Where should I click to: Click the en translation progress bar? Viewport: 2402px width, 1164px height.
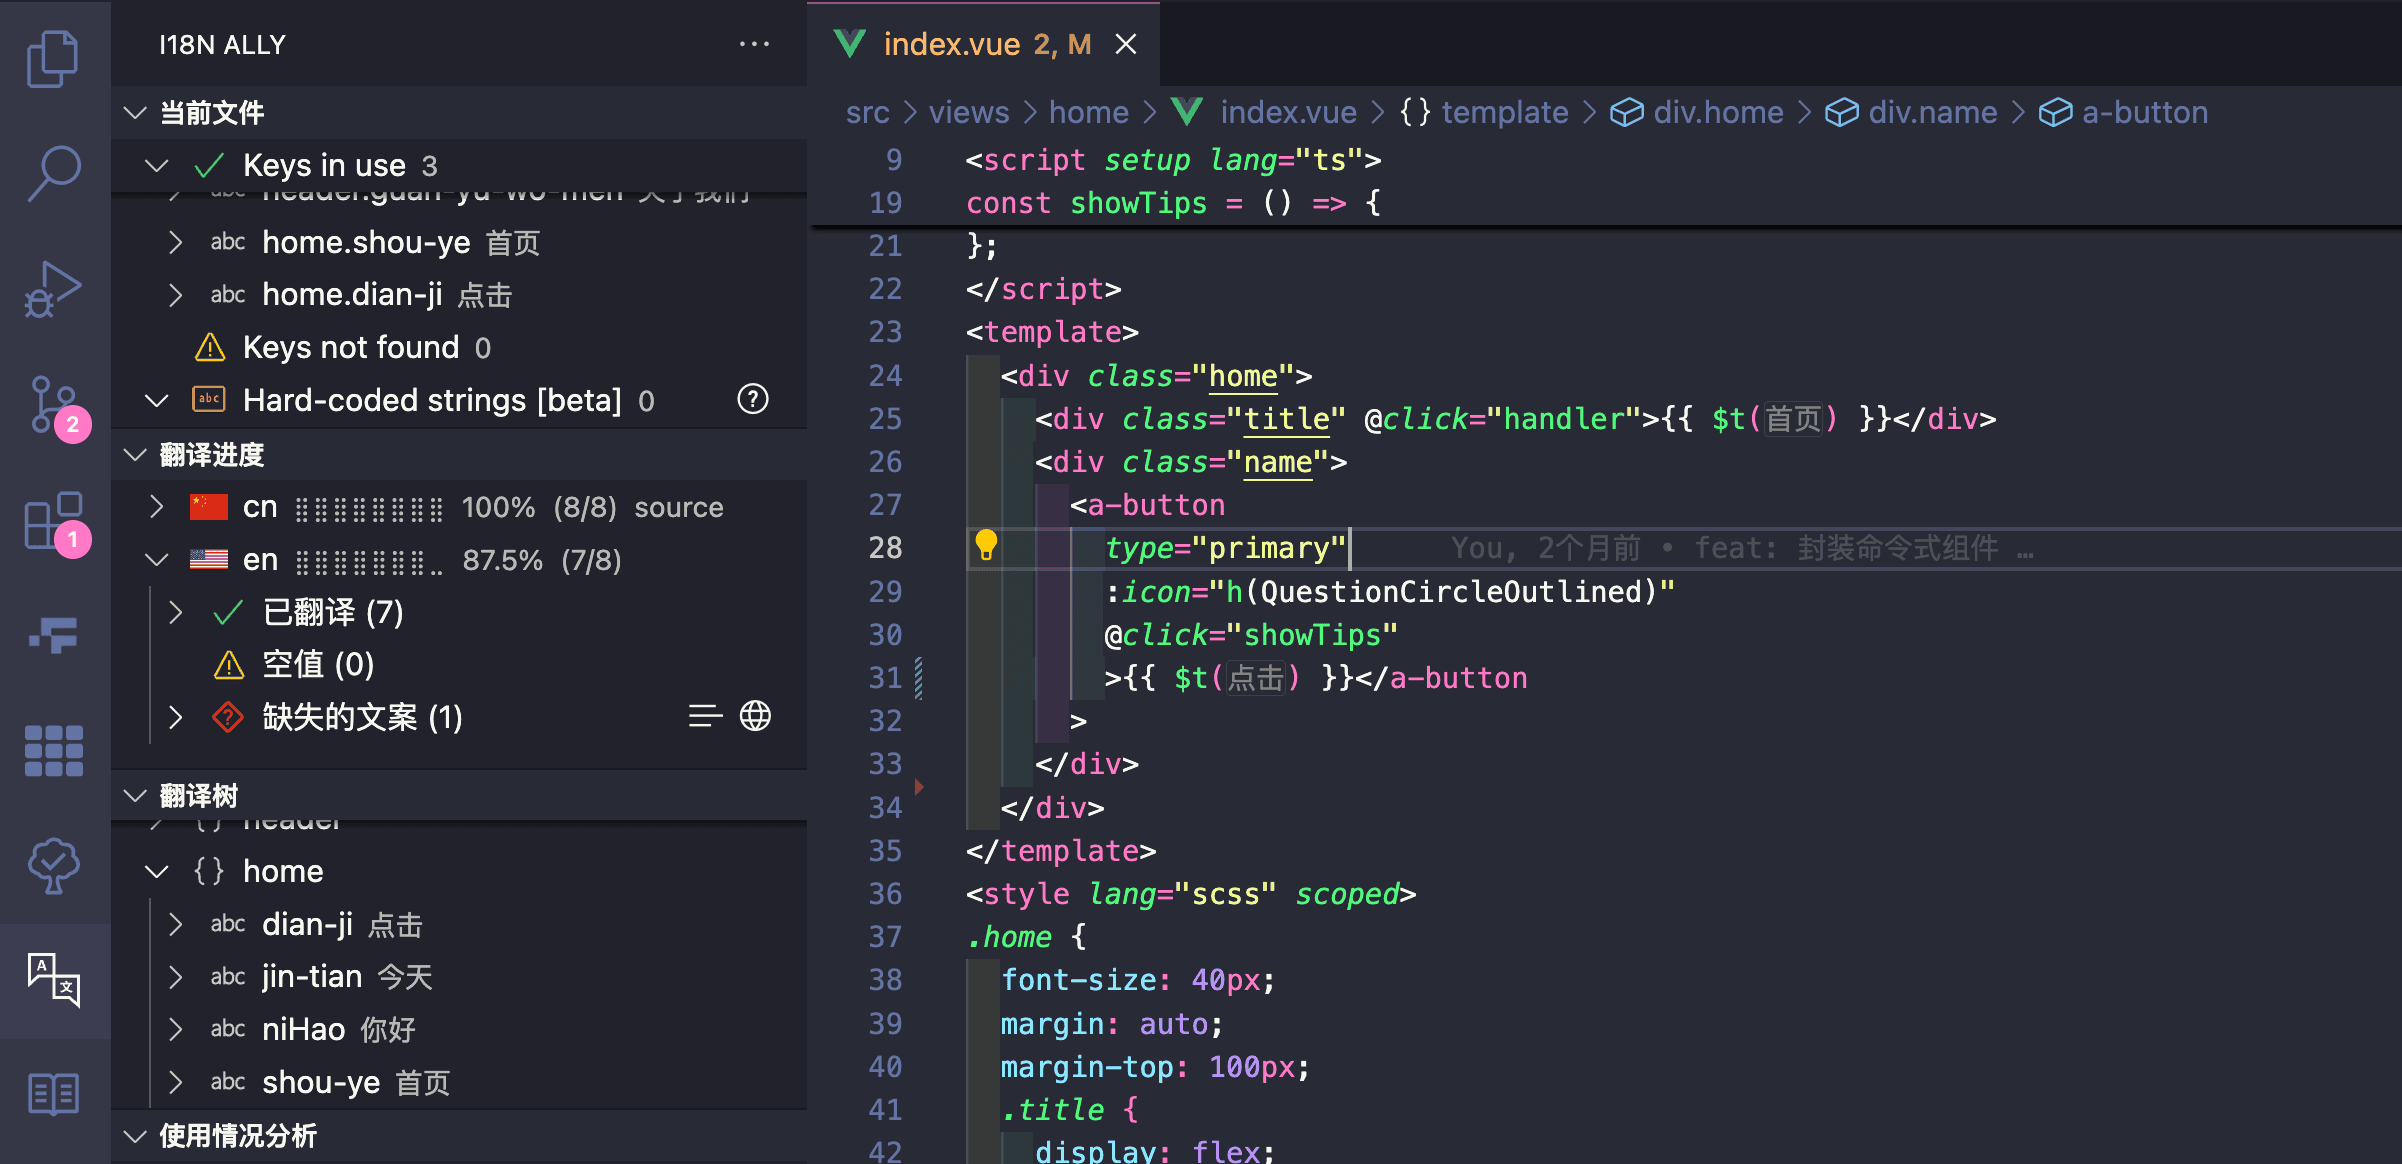pos(369,562)
